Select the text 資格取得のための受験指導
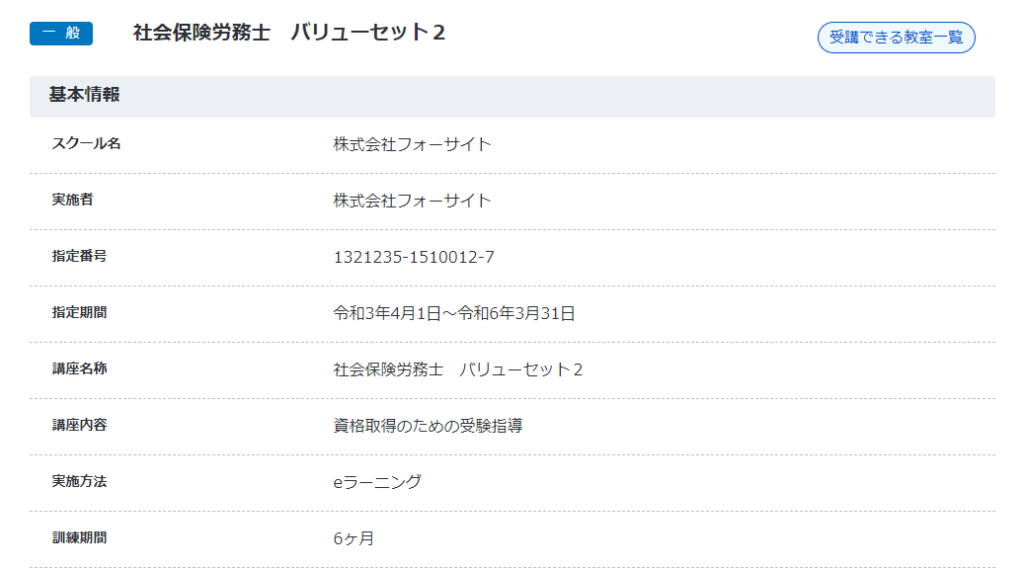 click(x=428, y=426)
